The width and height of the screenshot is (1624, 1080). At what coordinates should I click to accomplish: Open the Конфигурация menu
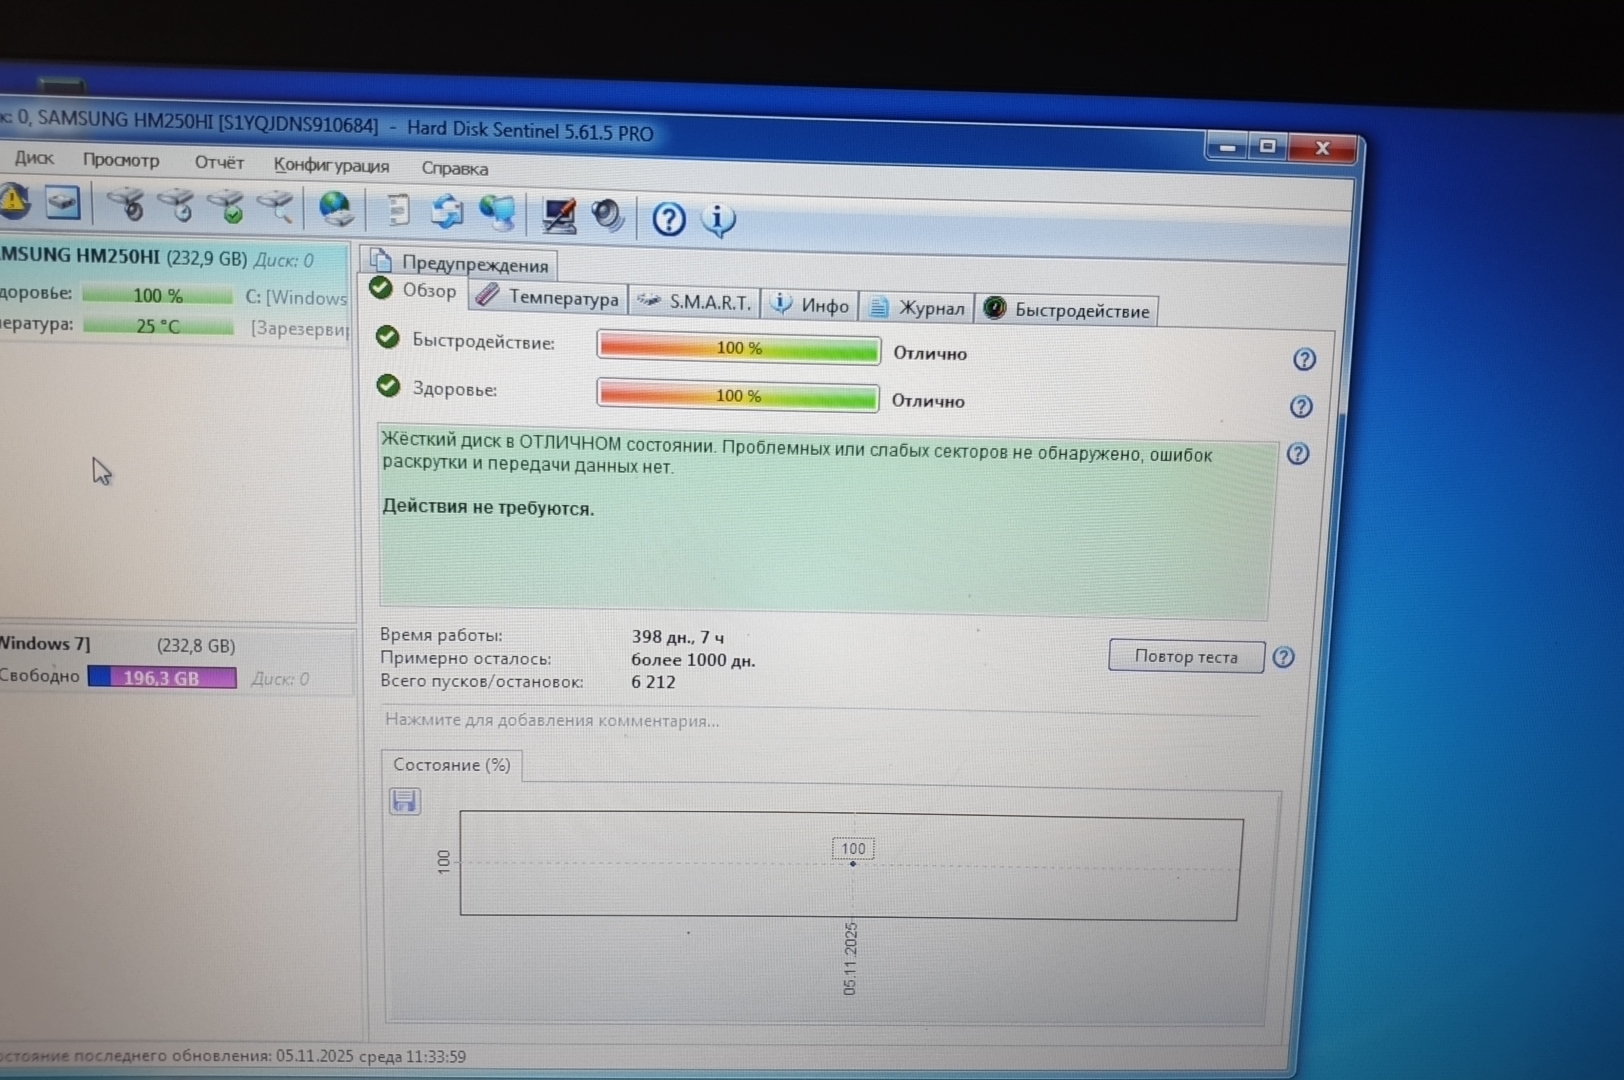(x=331, y=165)
